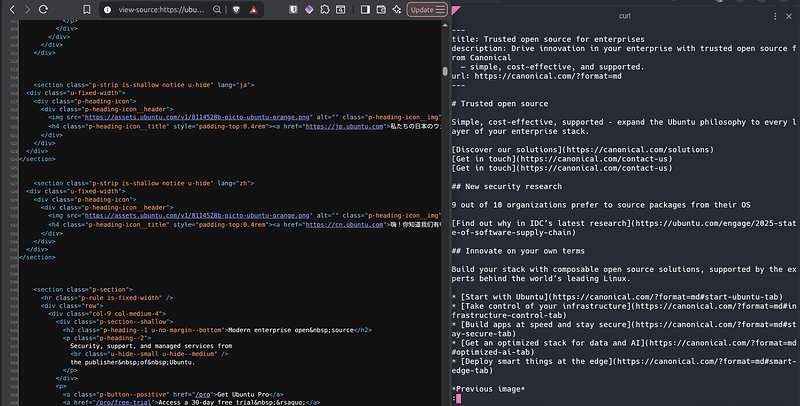Click the purple diamond extension icon
This screenshot has width=800, height=406.
309,9
